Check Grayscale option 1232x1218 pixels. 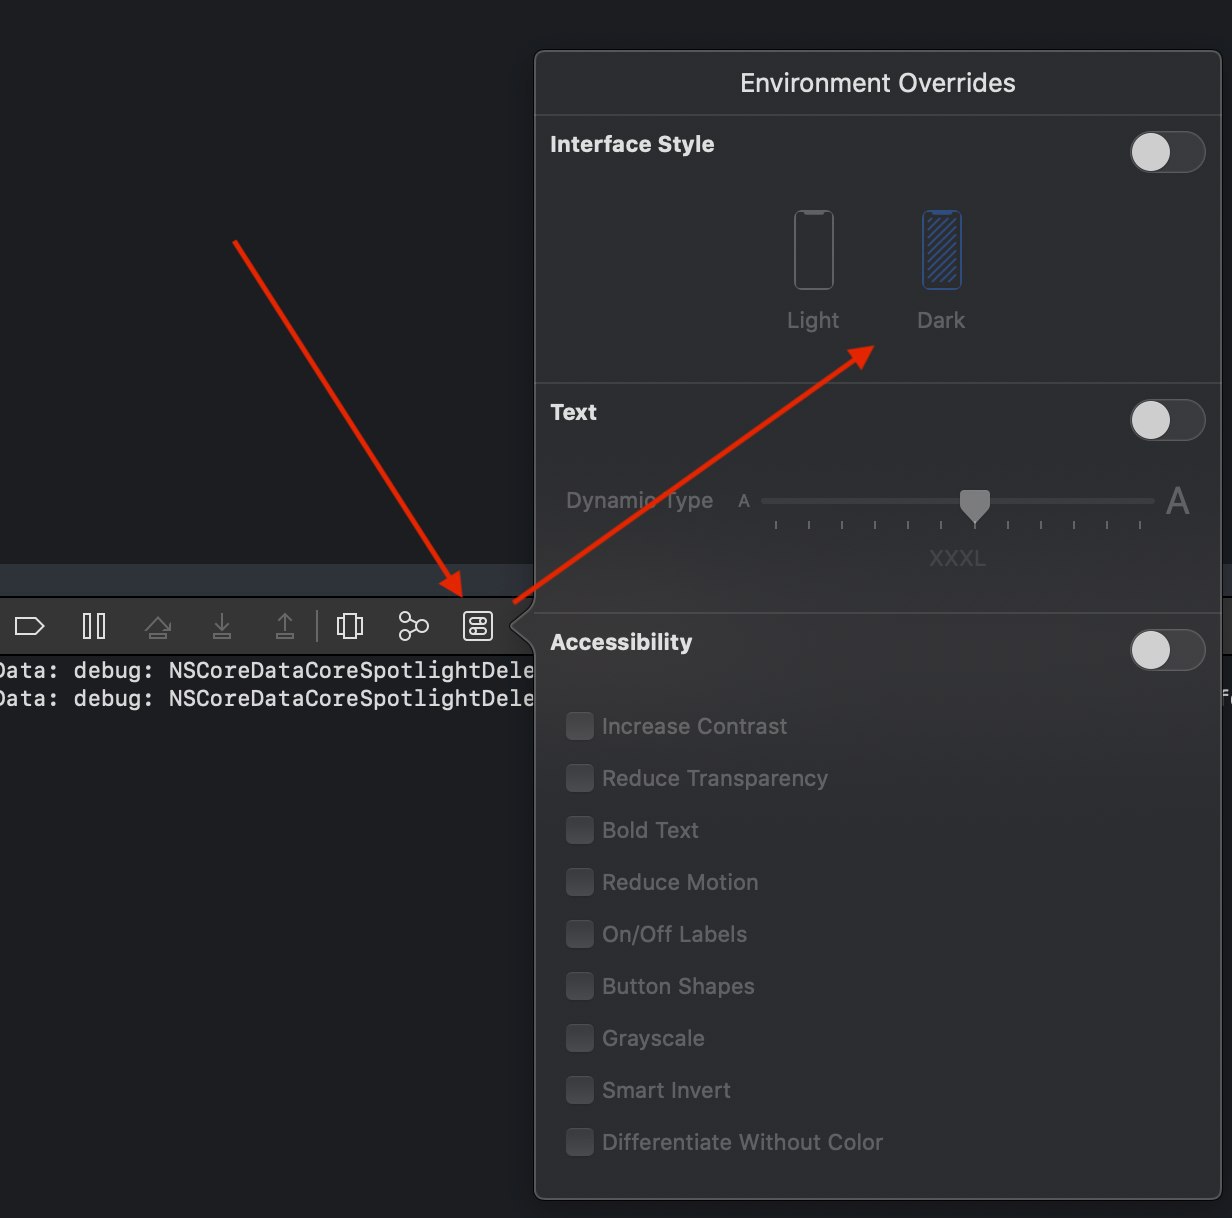coord(580,1038)
